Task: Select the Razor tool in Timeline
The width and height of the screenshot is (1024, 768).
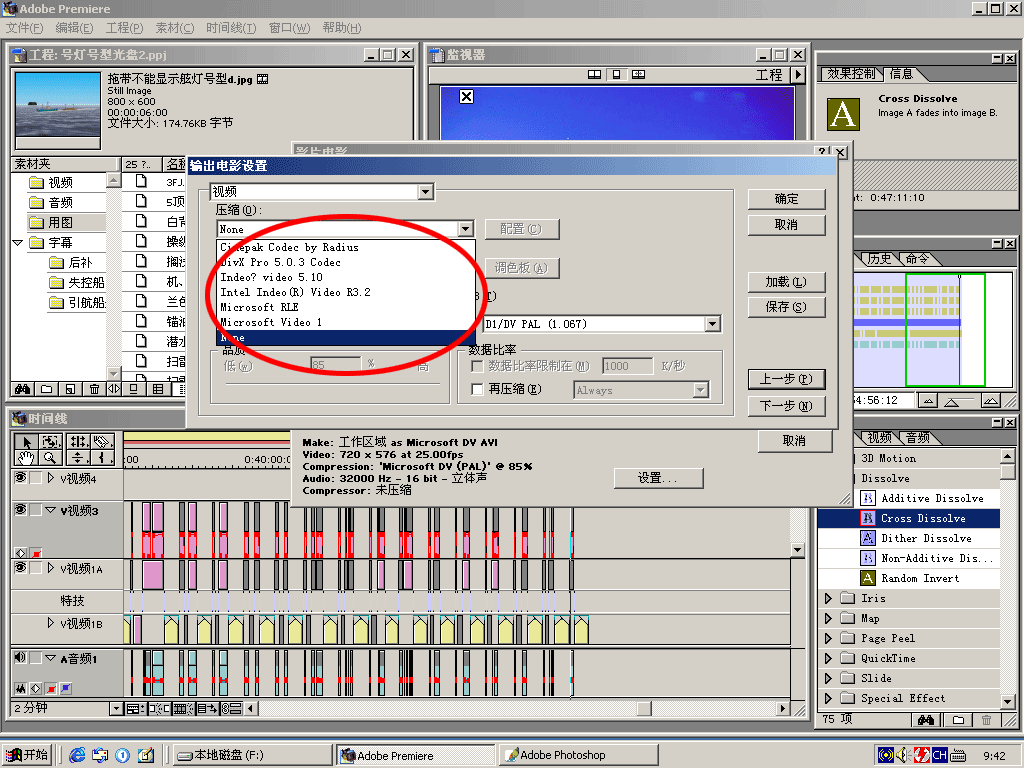Action: pos(103,441)
